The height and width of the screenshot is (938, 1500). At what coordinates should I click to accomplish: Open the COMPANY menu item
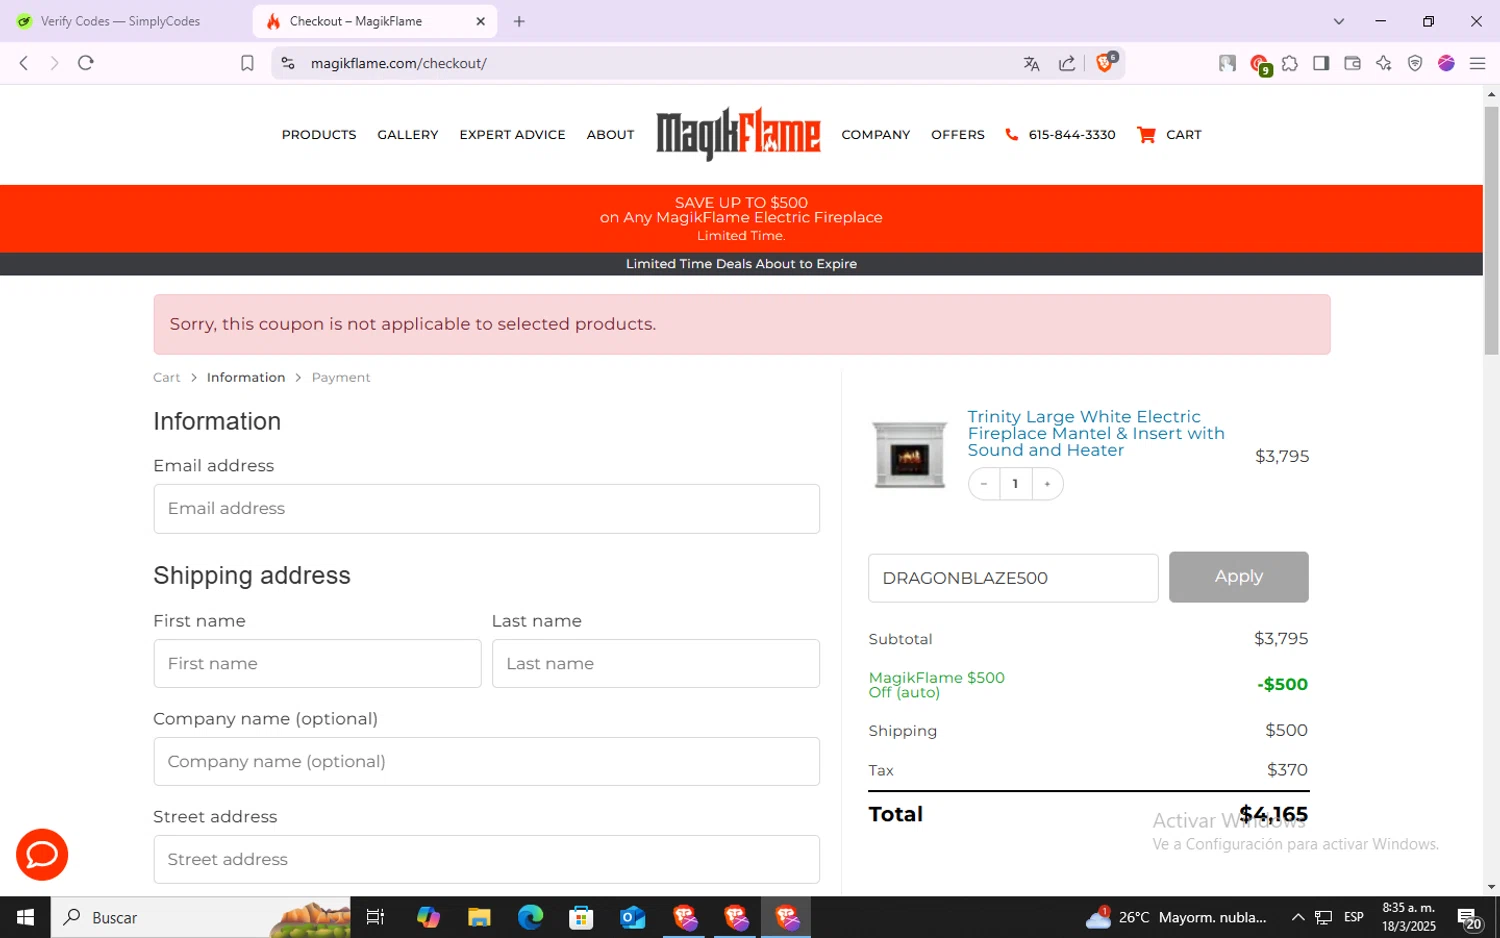tap(876, 135)
